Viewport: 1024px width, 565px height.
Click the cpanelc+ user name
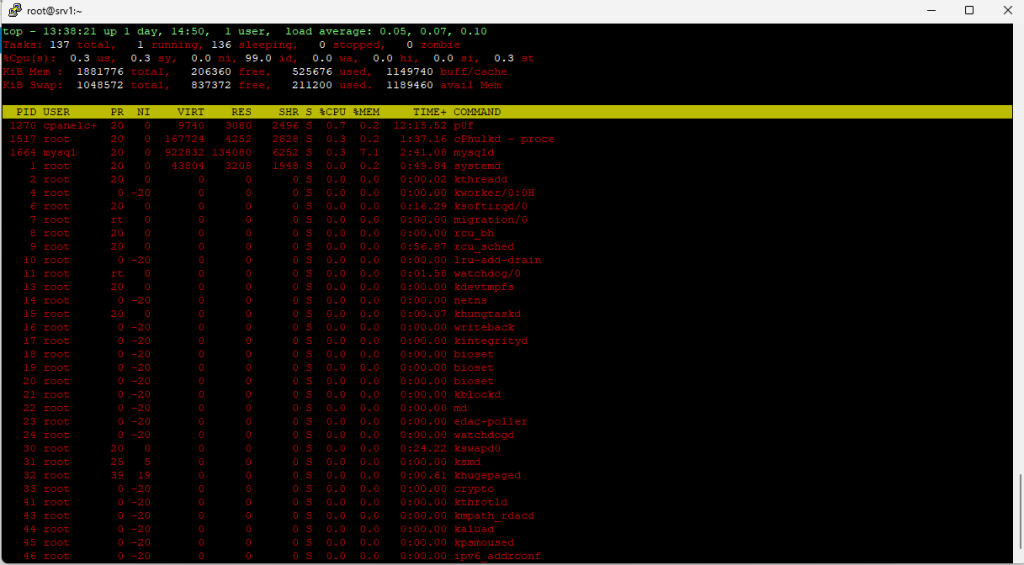coord(70,125)
